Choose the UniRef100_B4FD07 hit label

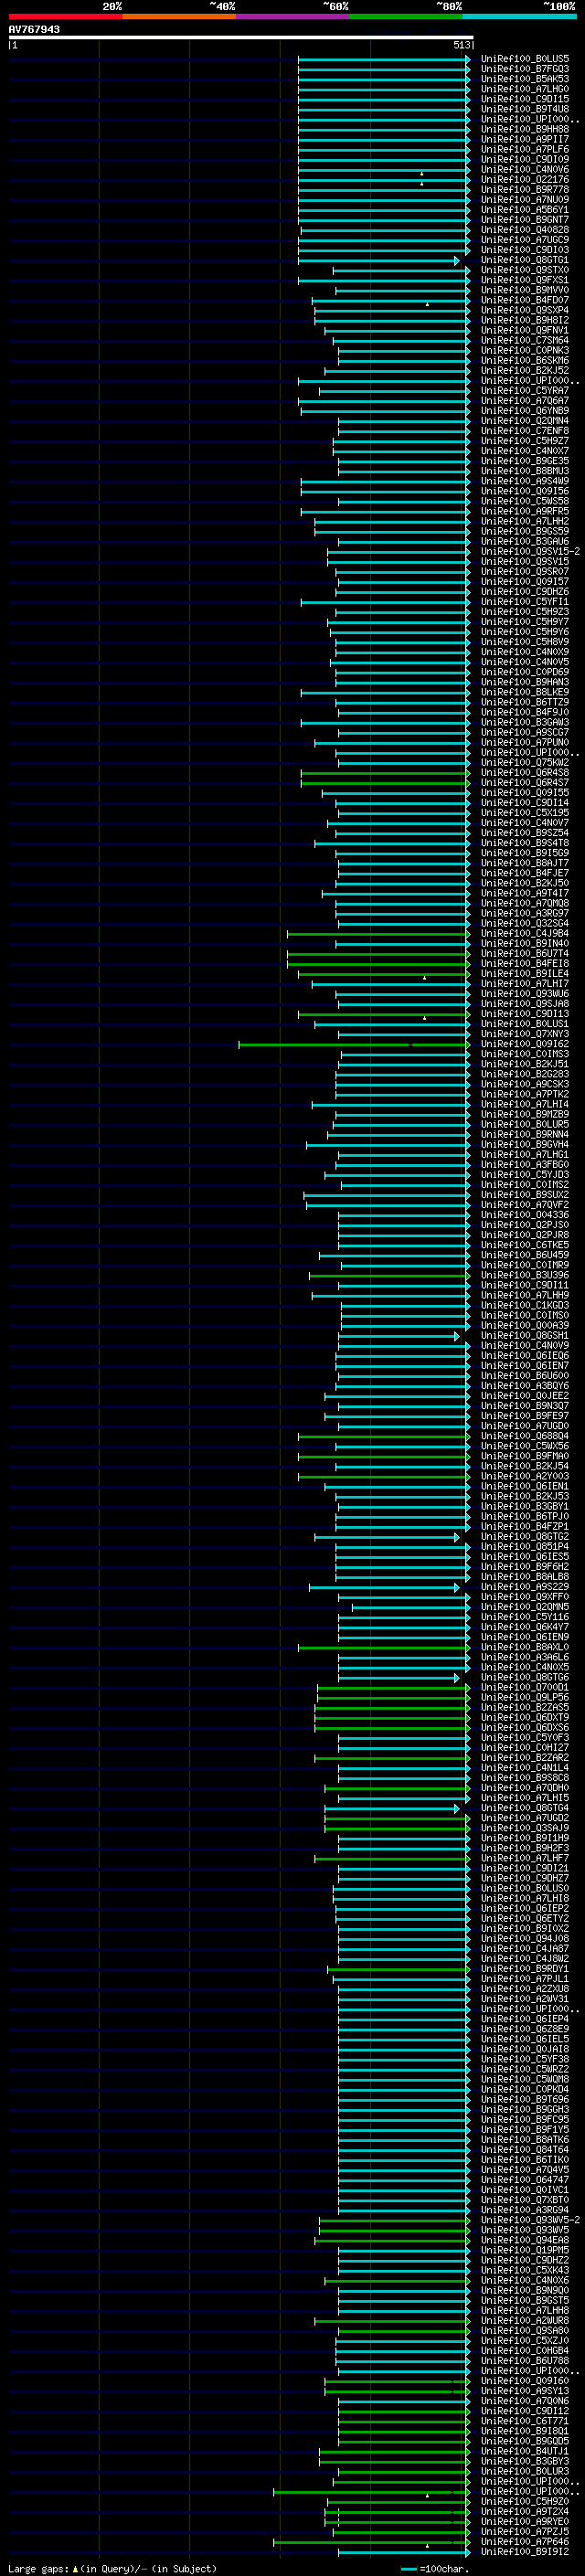525,300
